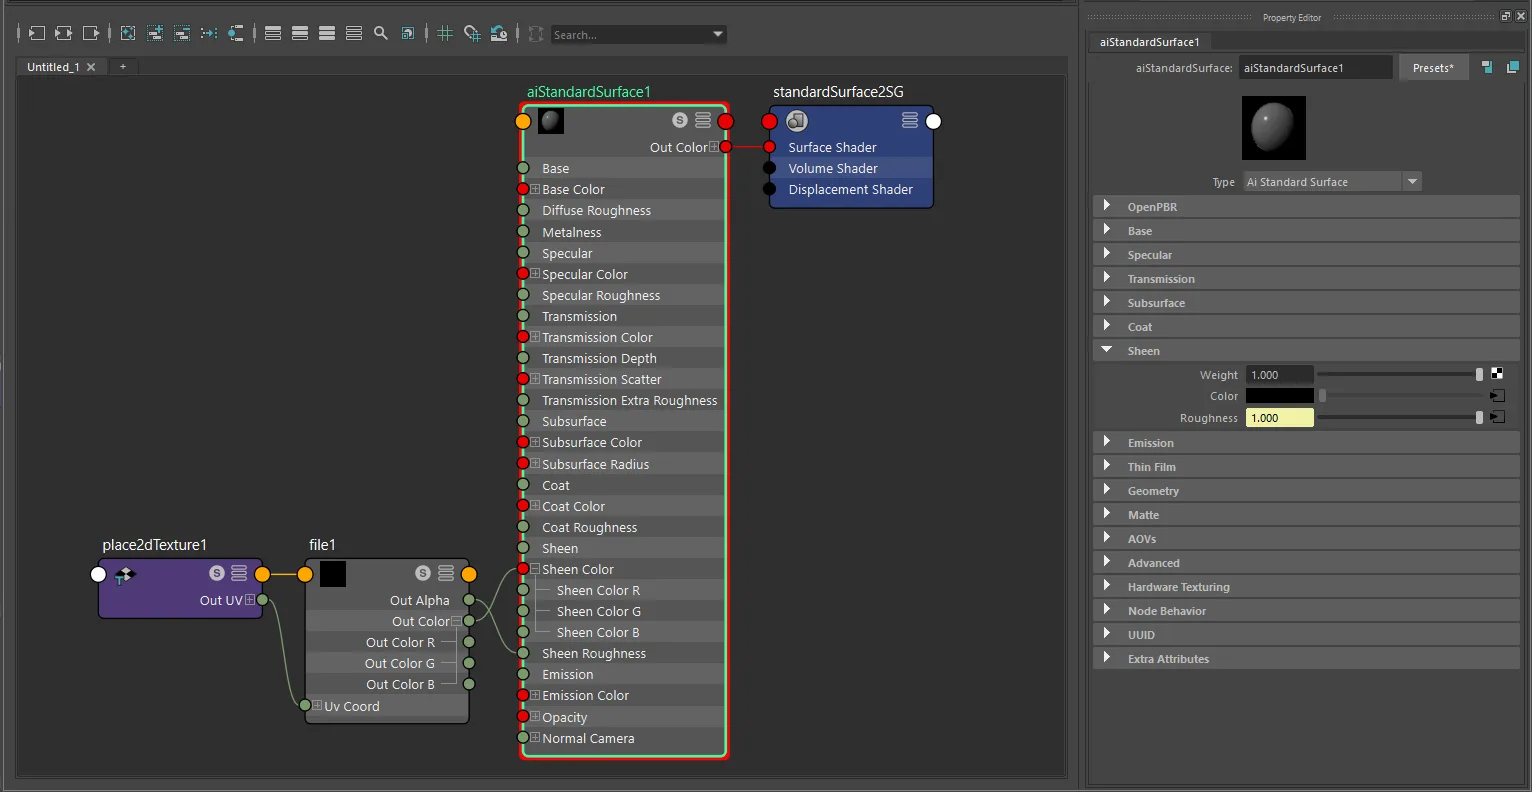Collapse the Sheen section
Image resolution: width=1532 pixels, height=792 pixels.
[x=1306, y=350]
